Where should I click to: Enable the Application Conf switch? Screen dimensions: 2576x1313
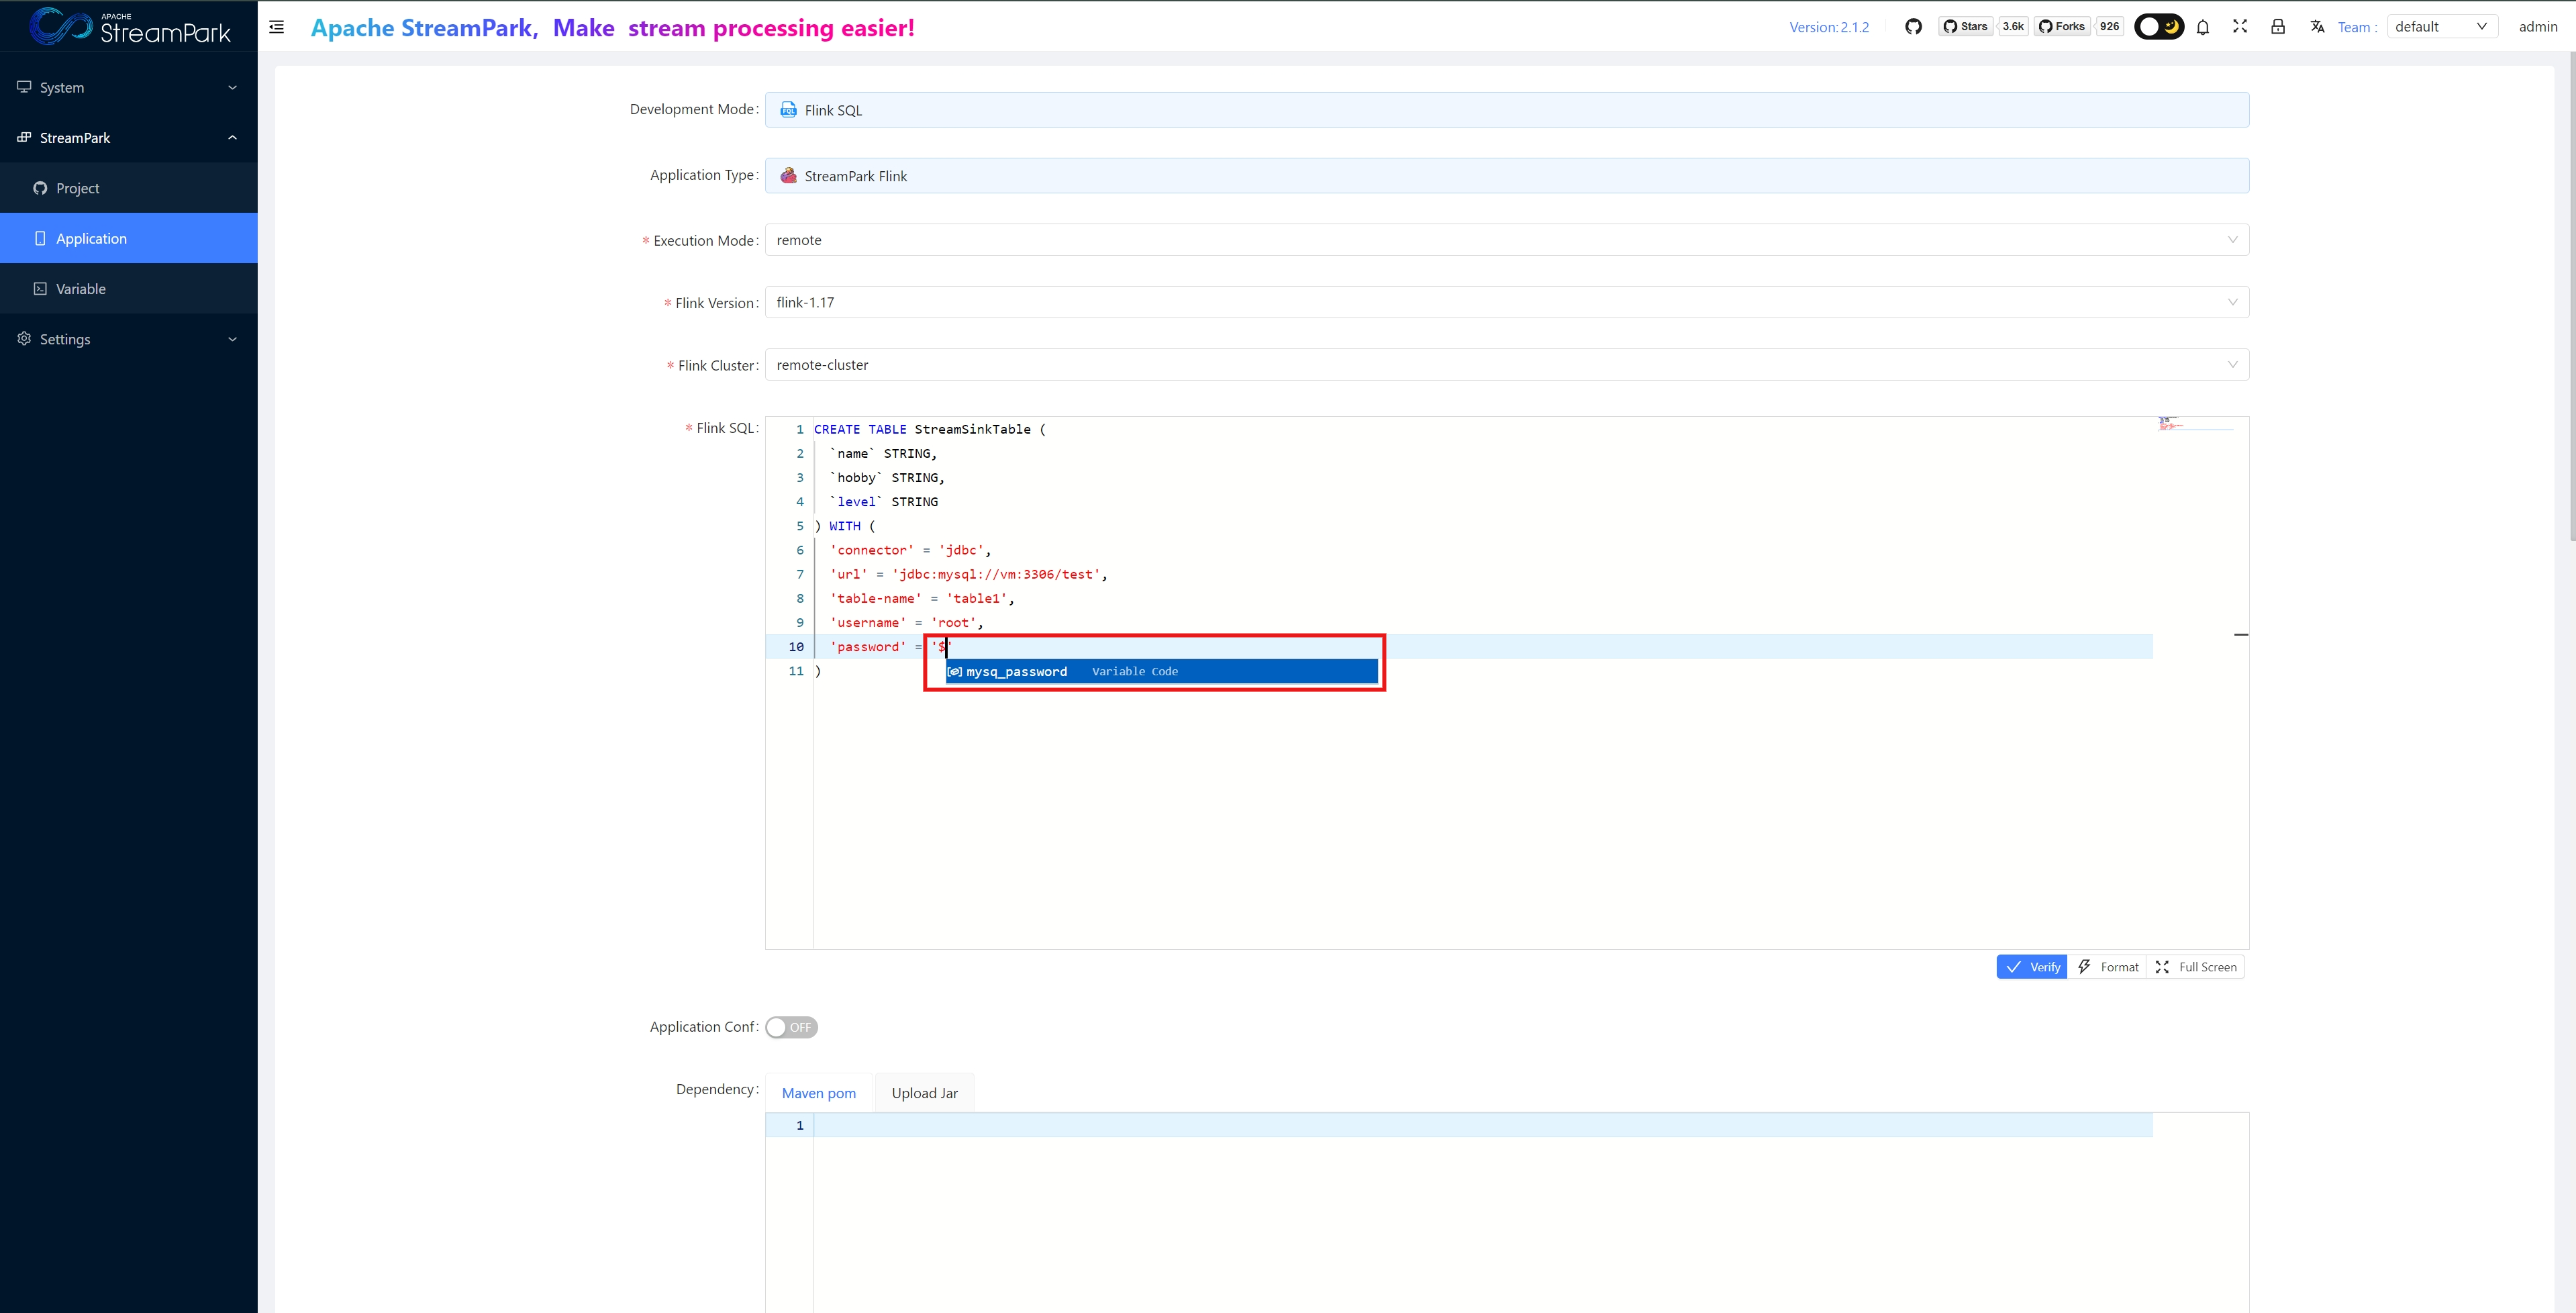pyautogui.click(x=791, y=1027)
